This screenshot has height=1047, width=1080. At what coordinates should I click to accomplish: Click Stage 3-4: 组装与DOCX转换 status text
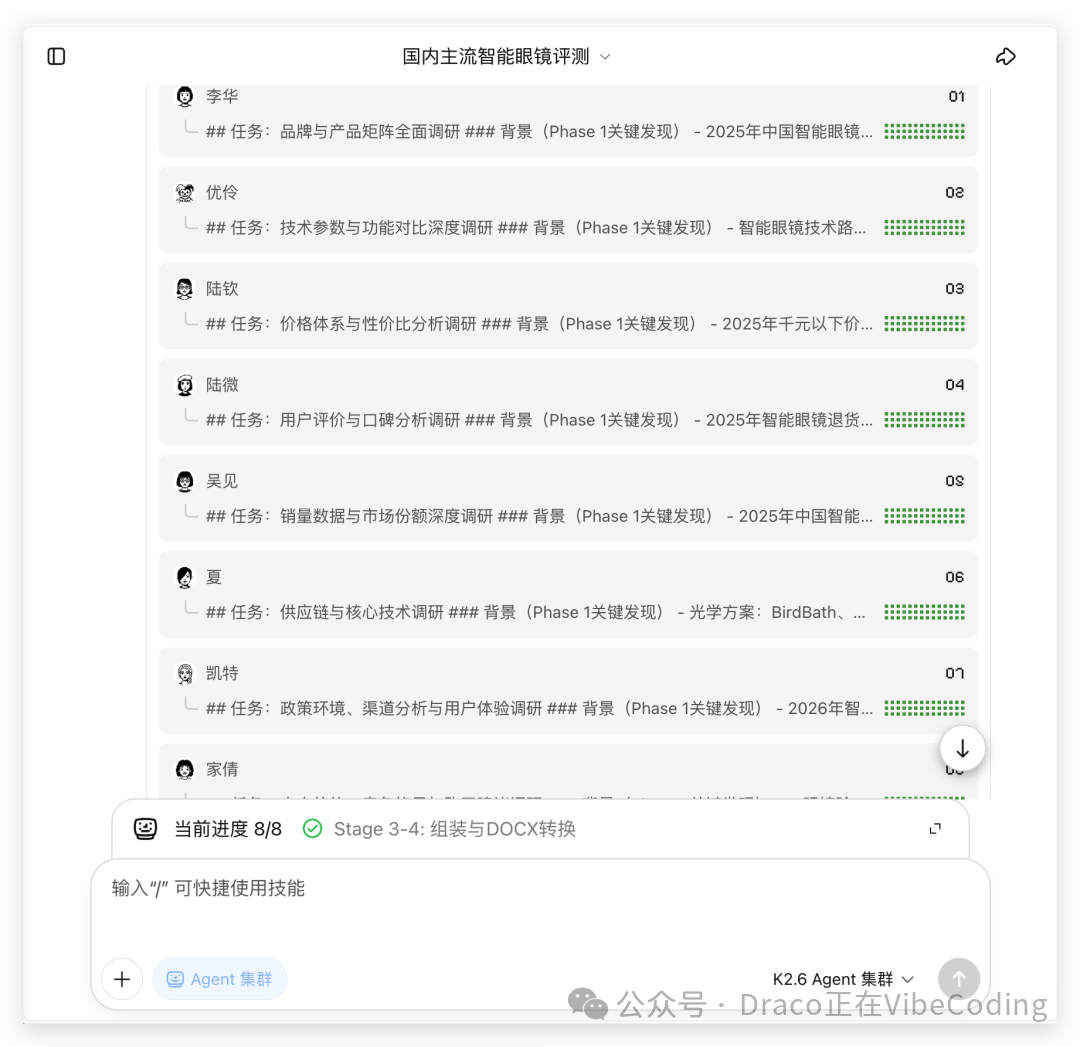[x=455, y=829]
